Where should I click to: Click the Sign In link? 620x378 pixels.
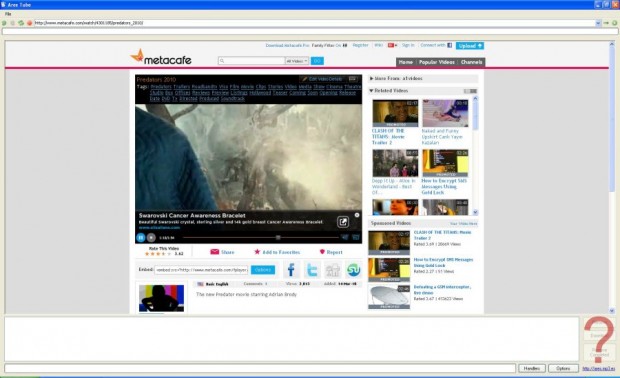(408, 45)
